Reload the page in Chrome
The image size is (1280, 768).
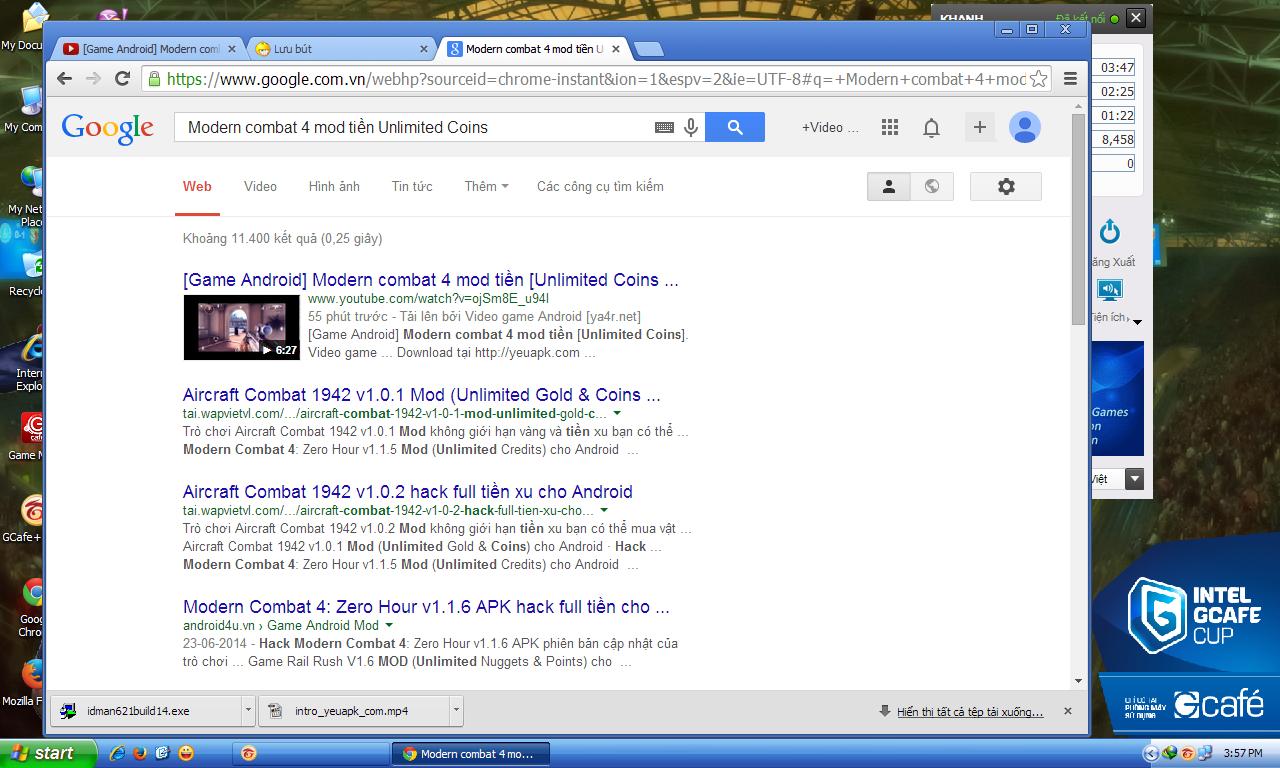tap(122, 79)
